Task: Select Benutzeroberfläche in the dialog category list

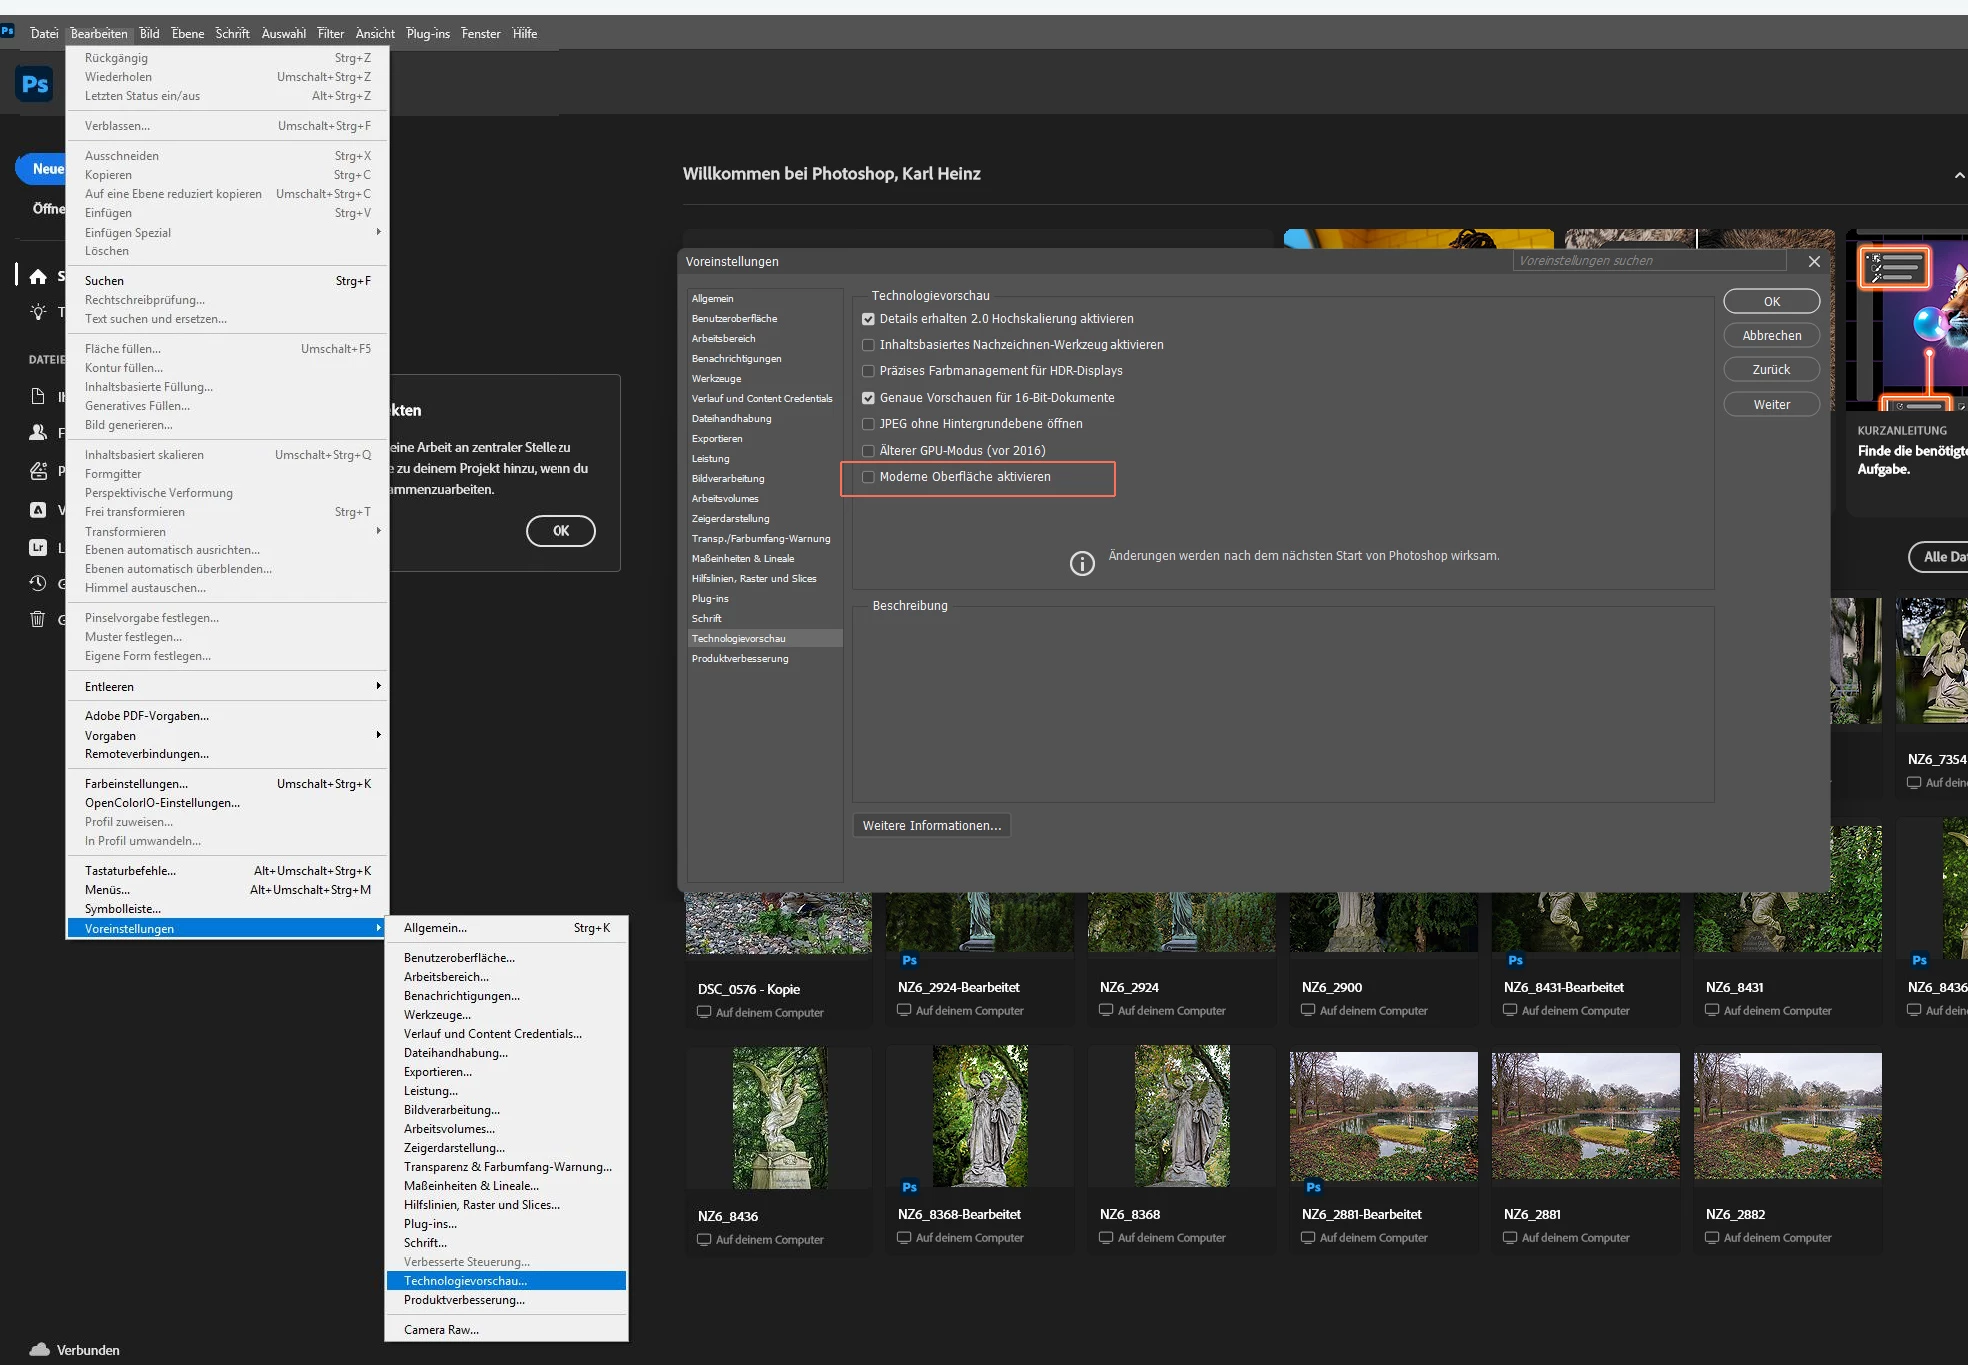Action: point(765,319)
